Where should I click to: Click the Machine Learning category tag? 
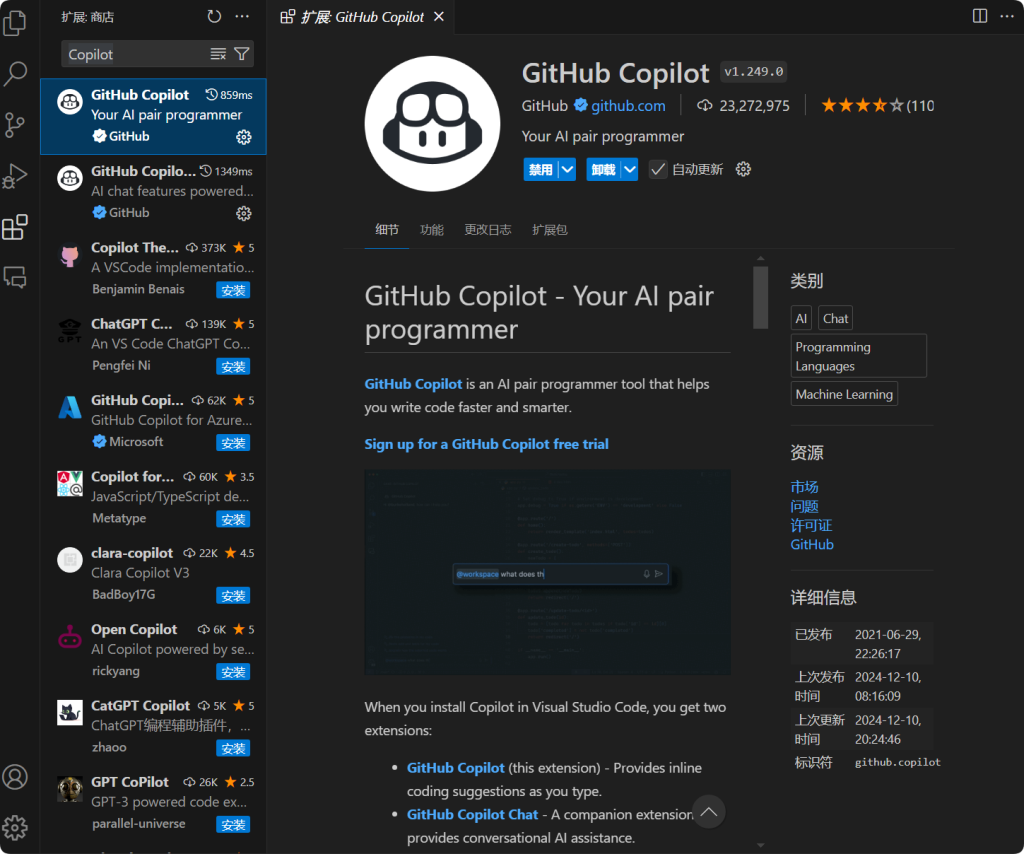[844, 394]
